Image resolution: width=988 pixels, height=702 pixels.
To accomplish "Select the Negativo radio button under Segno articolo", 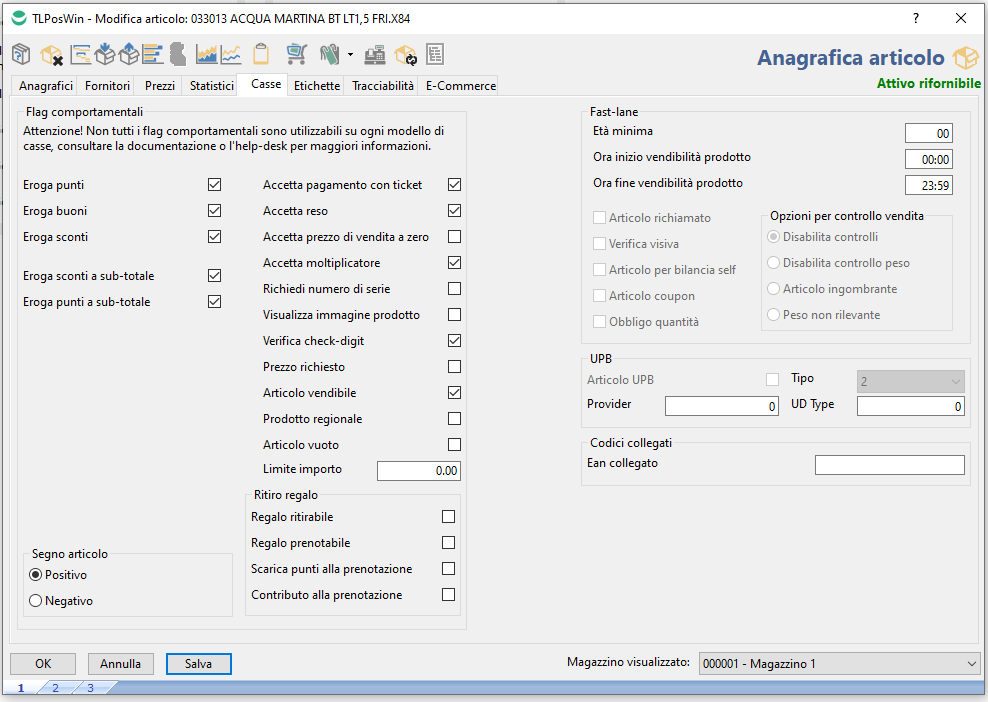I will 35,600.
